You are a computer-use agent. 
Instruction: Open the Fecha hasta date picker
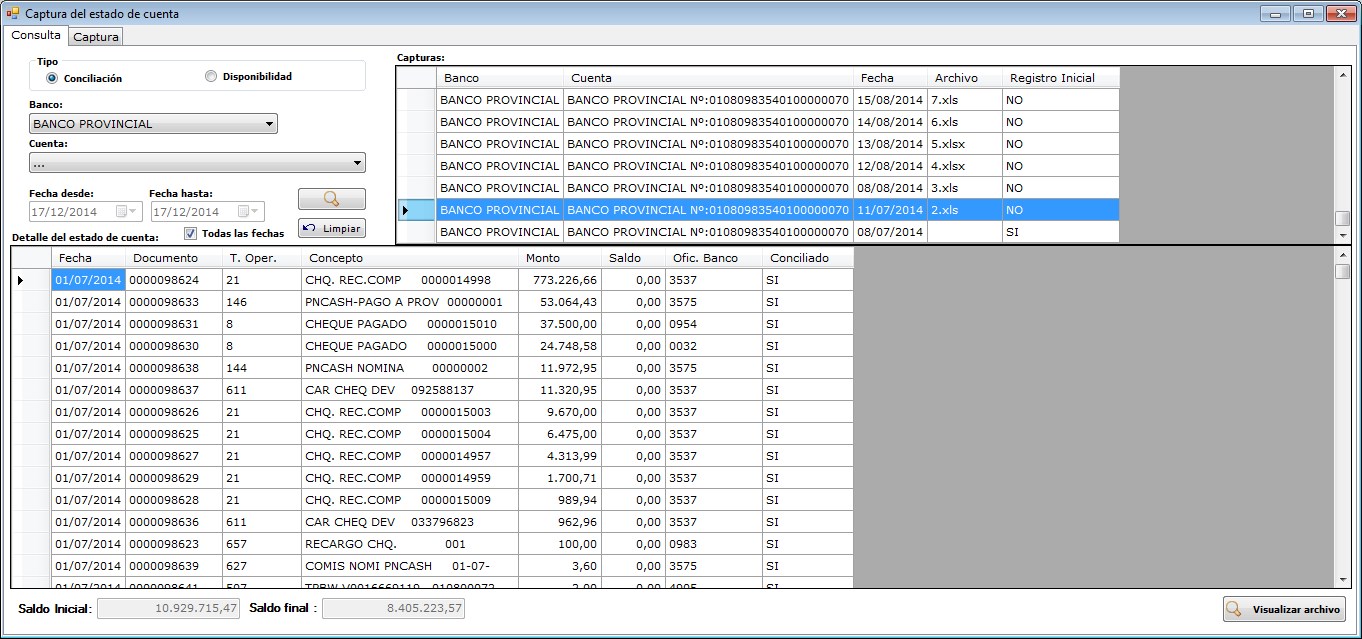pos(250,211)
